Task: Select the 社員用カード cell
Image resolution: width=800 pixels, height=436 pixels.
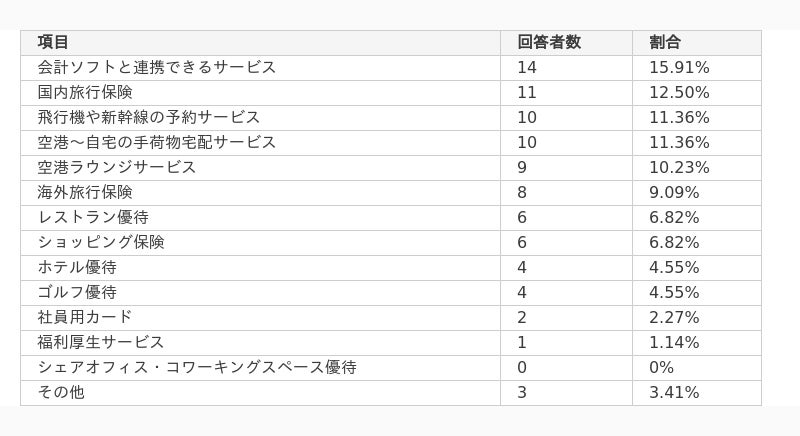Action: 260,318
